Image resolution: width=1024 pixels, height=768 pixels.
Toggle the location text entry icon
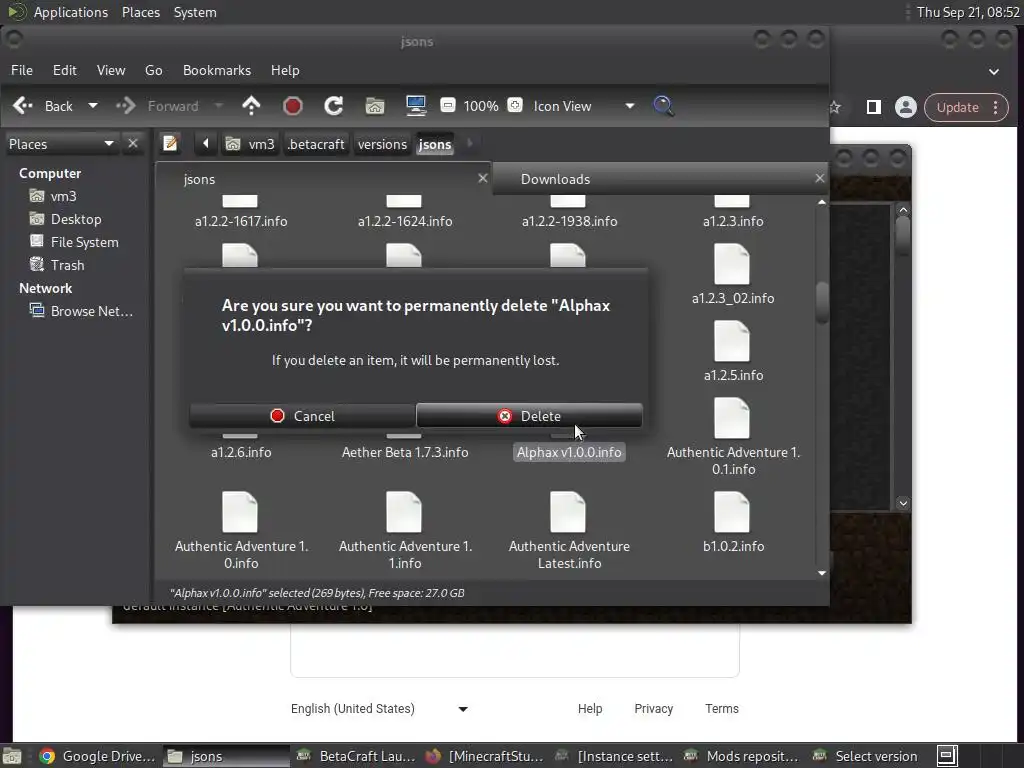(170, 144)
